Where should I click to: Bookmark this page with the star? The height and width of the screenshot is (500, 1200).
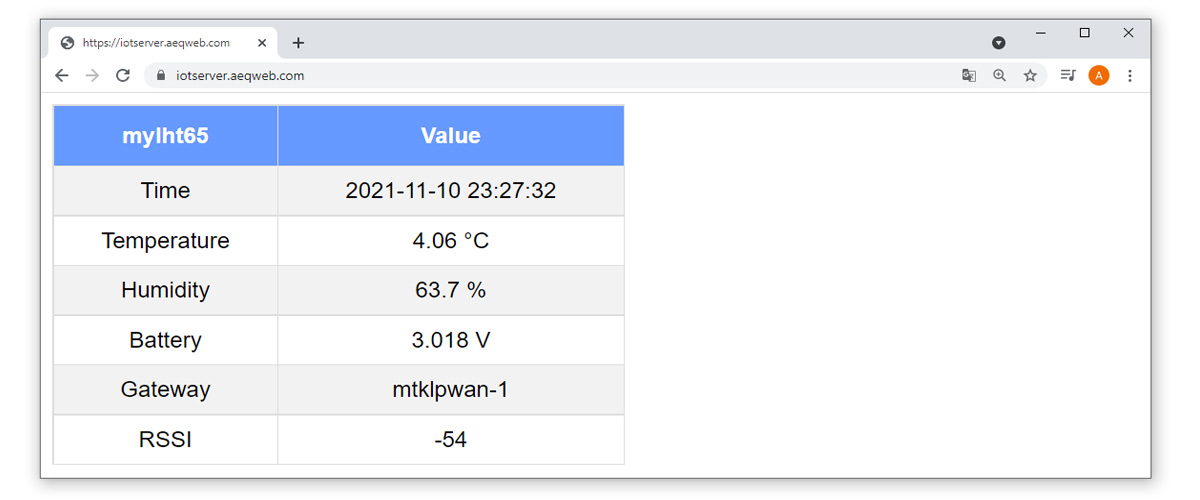coord(1030,75)
